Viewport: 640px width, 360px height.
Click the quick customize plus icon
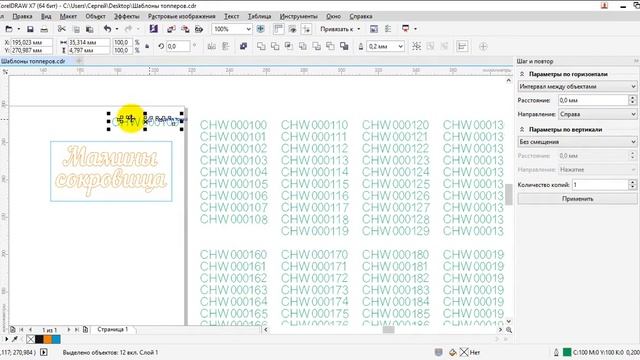483,47
